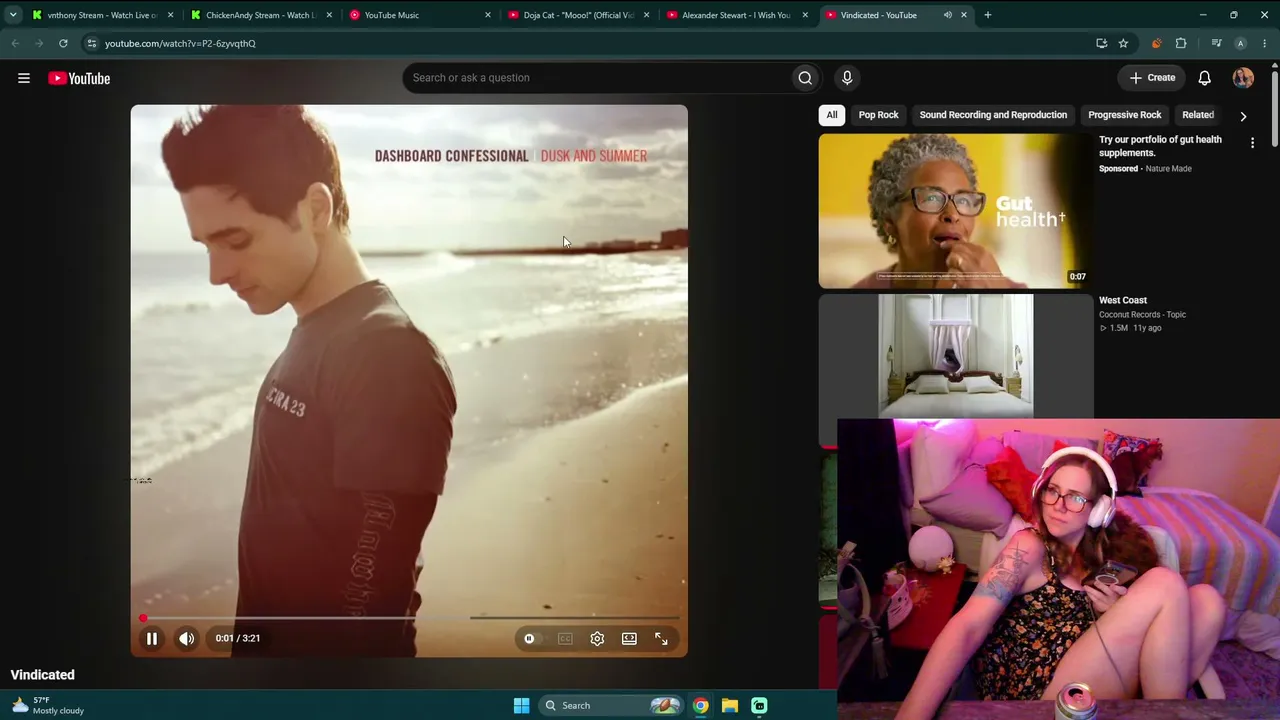Open the Windows Start menu
The height and width of the screenshot is (720, 1280).
(521, 705)
